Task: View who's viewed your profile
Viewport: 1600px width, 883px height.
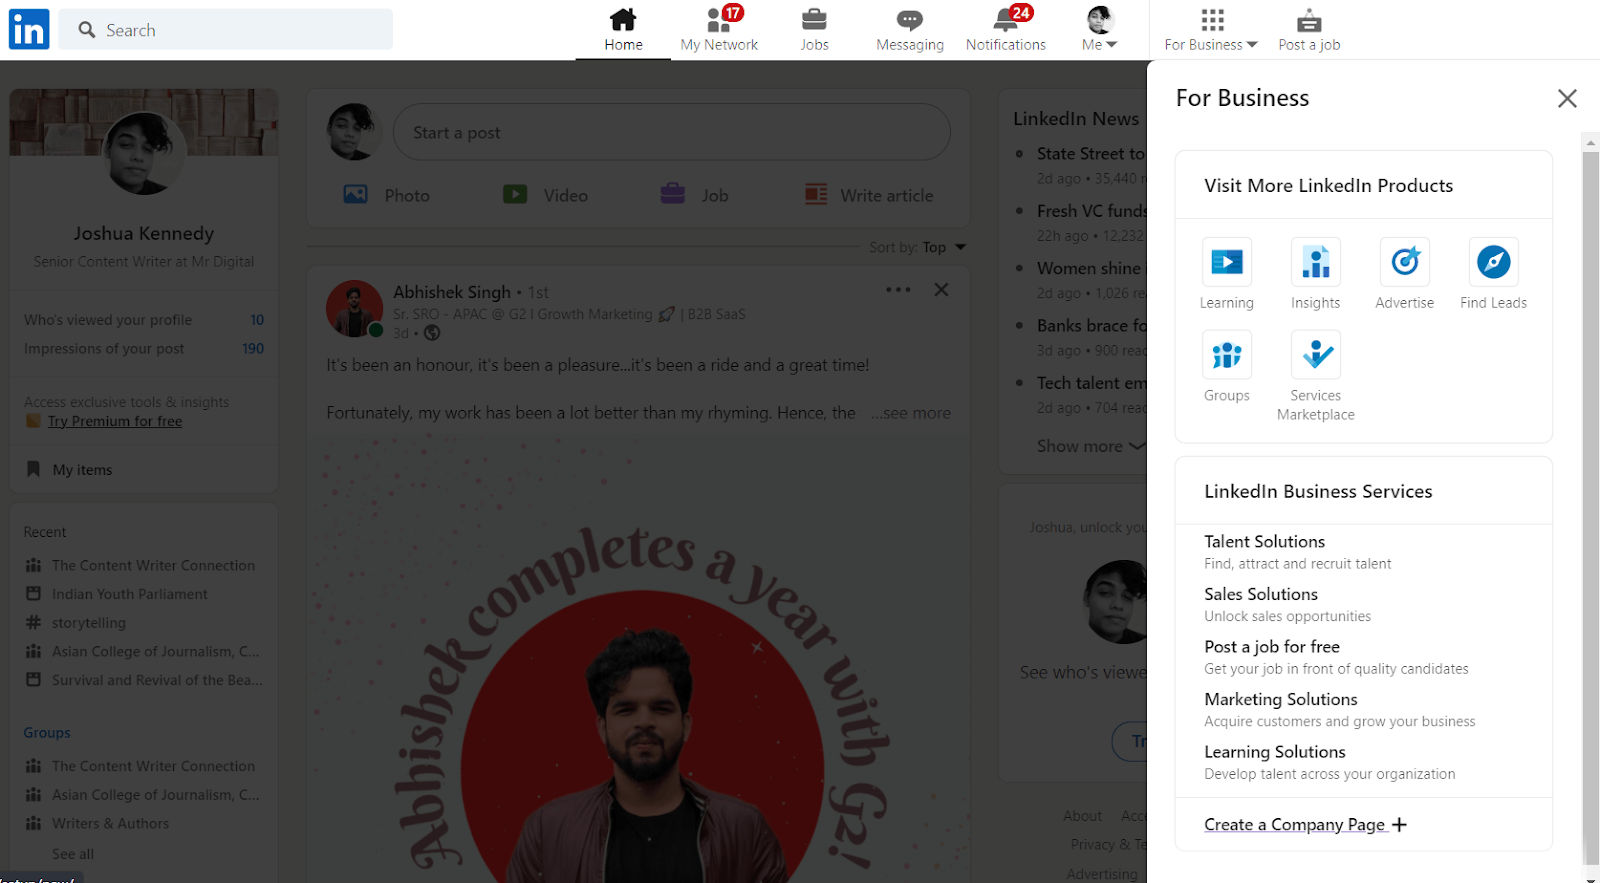Action: (144, 320)
